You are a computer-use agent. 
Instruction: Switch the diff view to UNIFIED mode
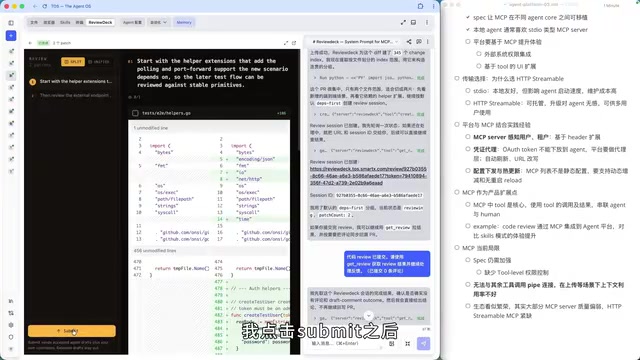[x=99, y=62]
